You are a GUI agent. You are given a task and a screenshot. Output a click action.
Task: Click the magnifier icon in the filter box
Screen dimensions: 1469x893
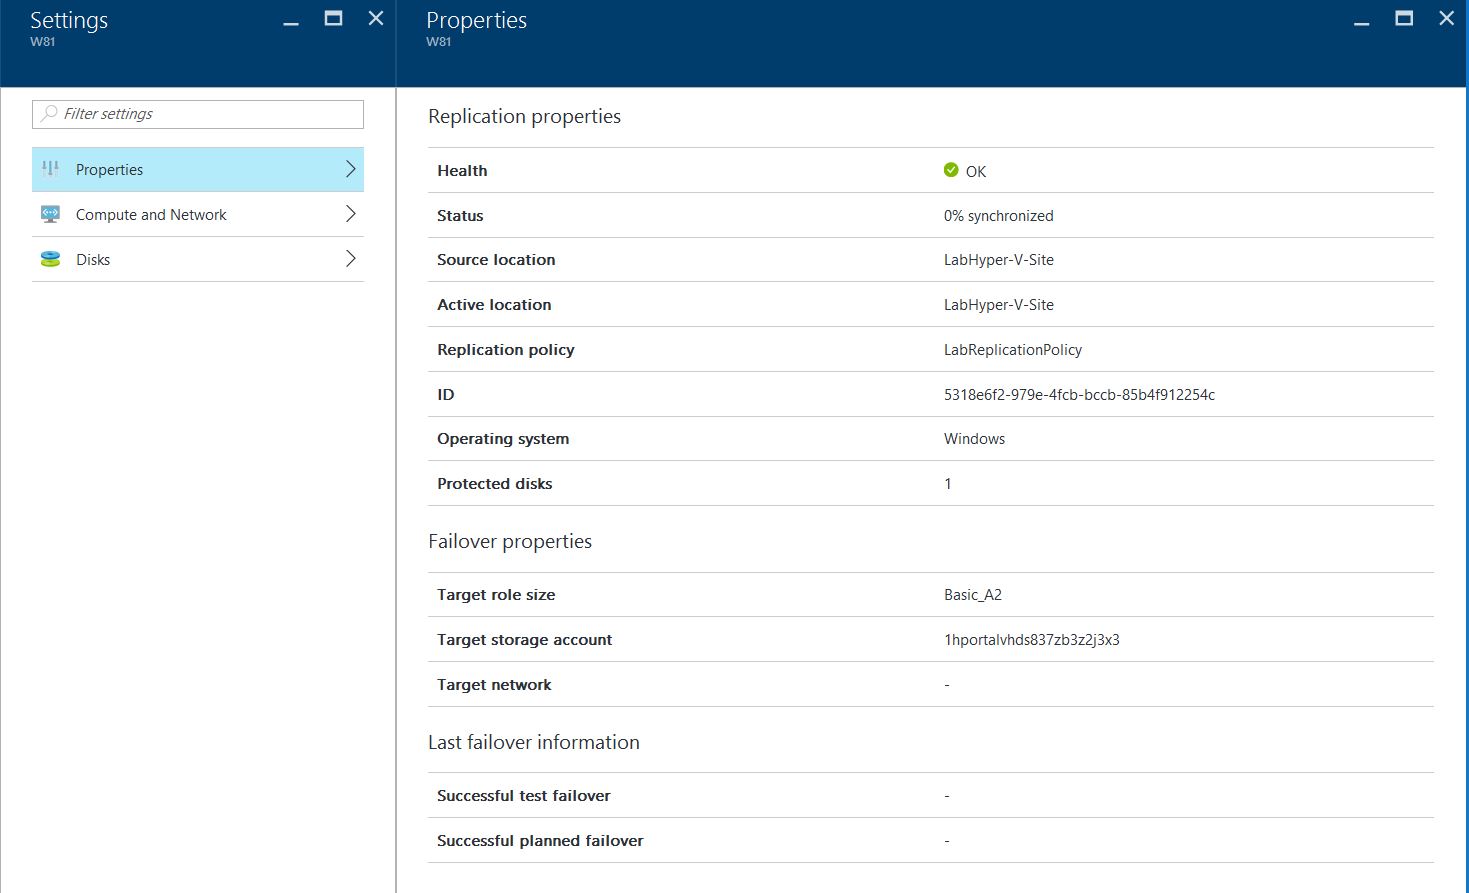[49, 114]
